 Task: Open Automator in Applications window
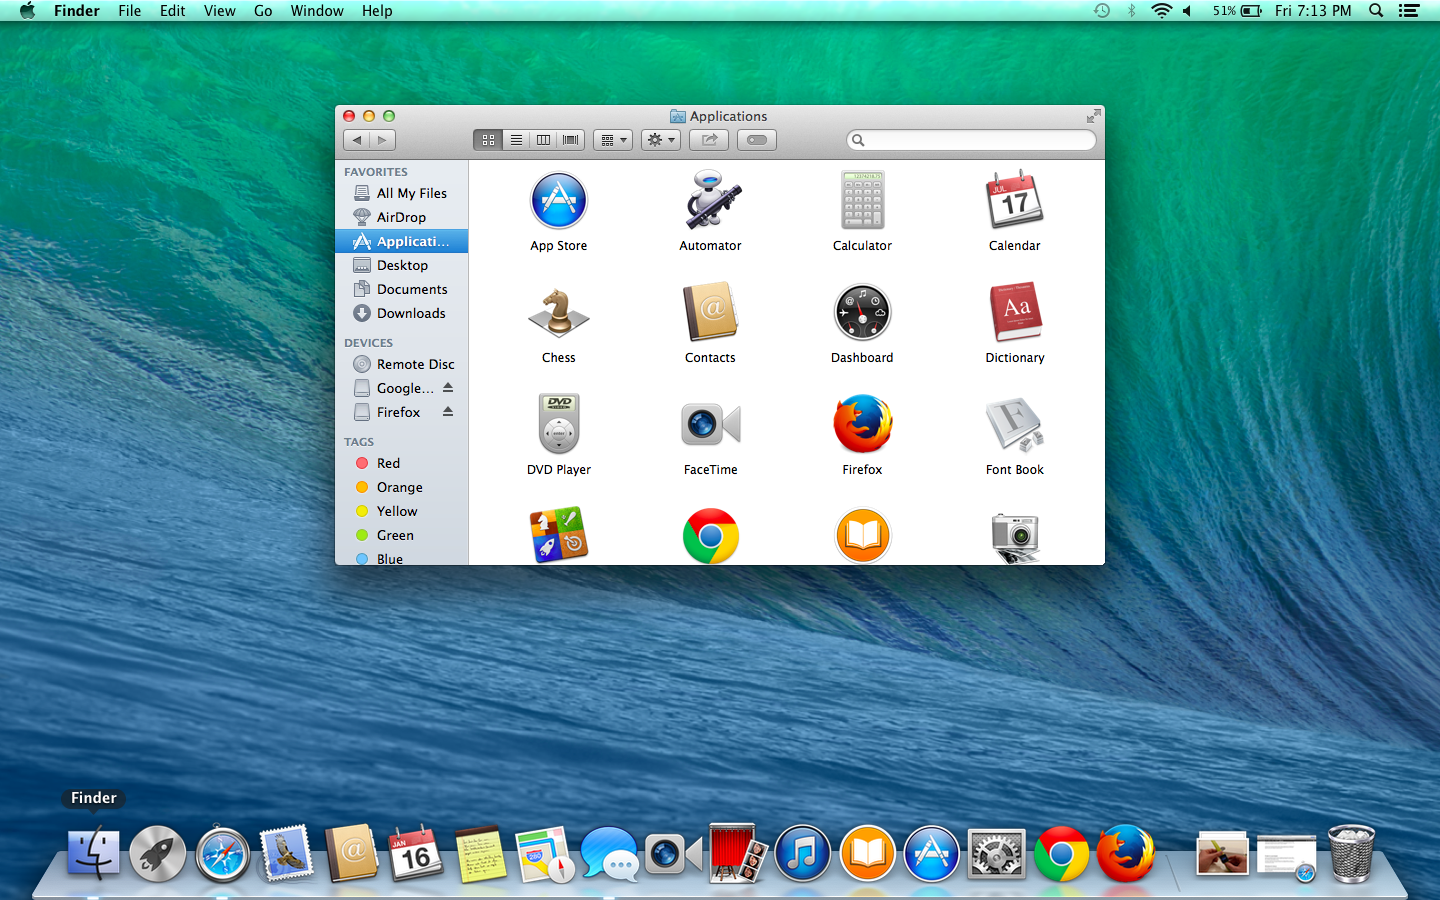(711, 200)
